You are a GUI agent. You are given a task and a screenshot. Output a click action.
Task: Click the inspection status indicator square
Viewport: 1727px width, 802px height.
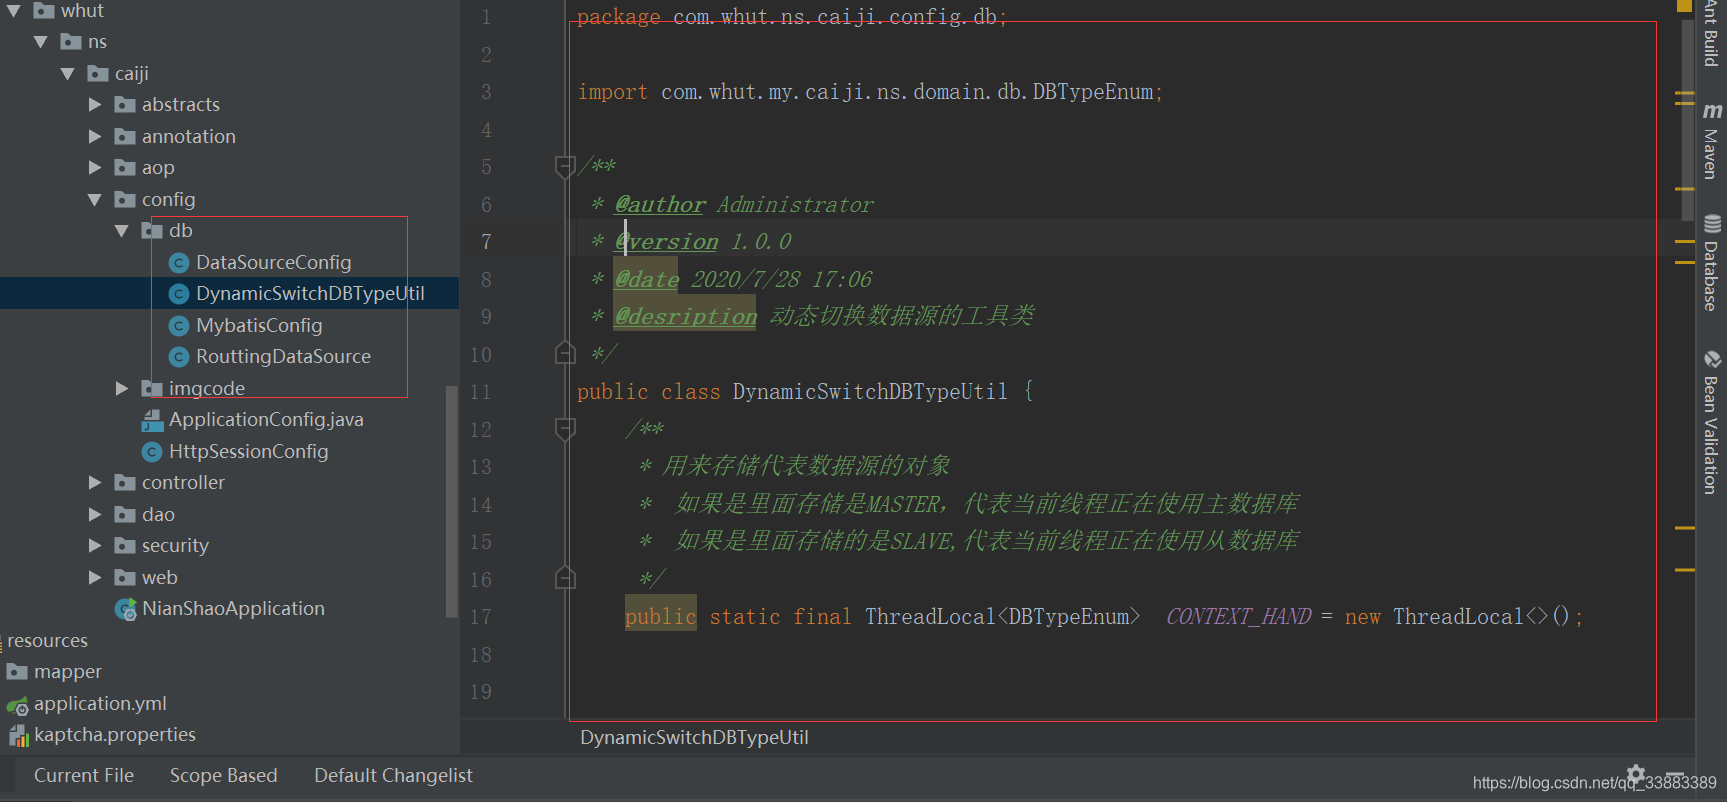point(1684,5)
